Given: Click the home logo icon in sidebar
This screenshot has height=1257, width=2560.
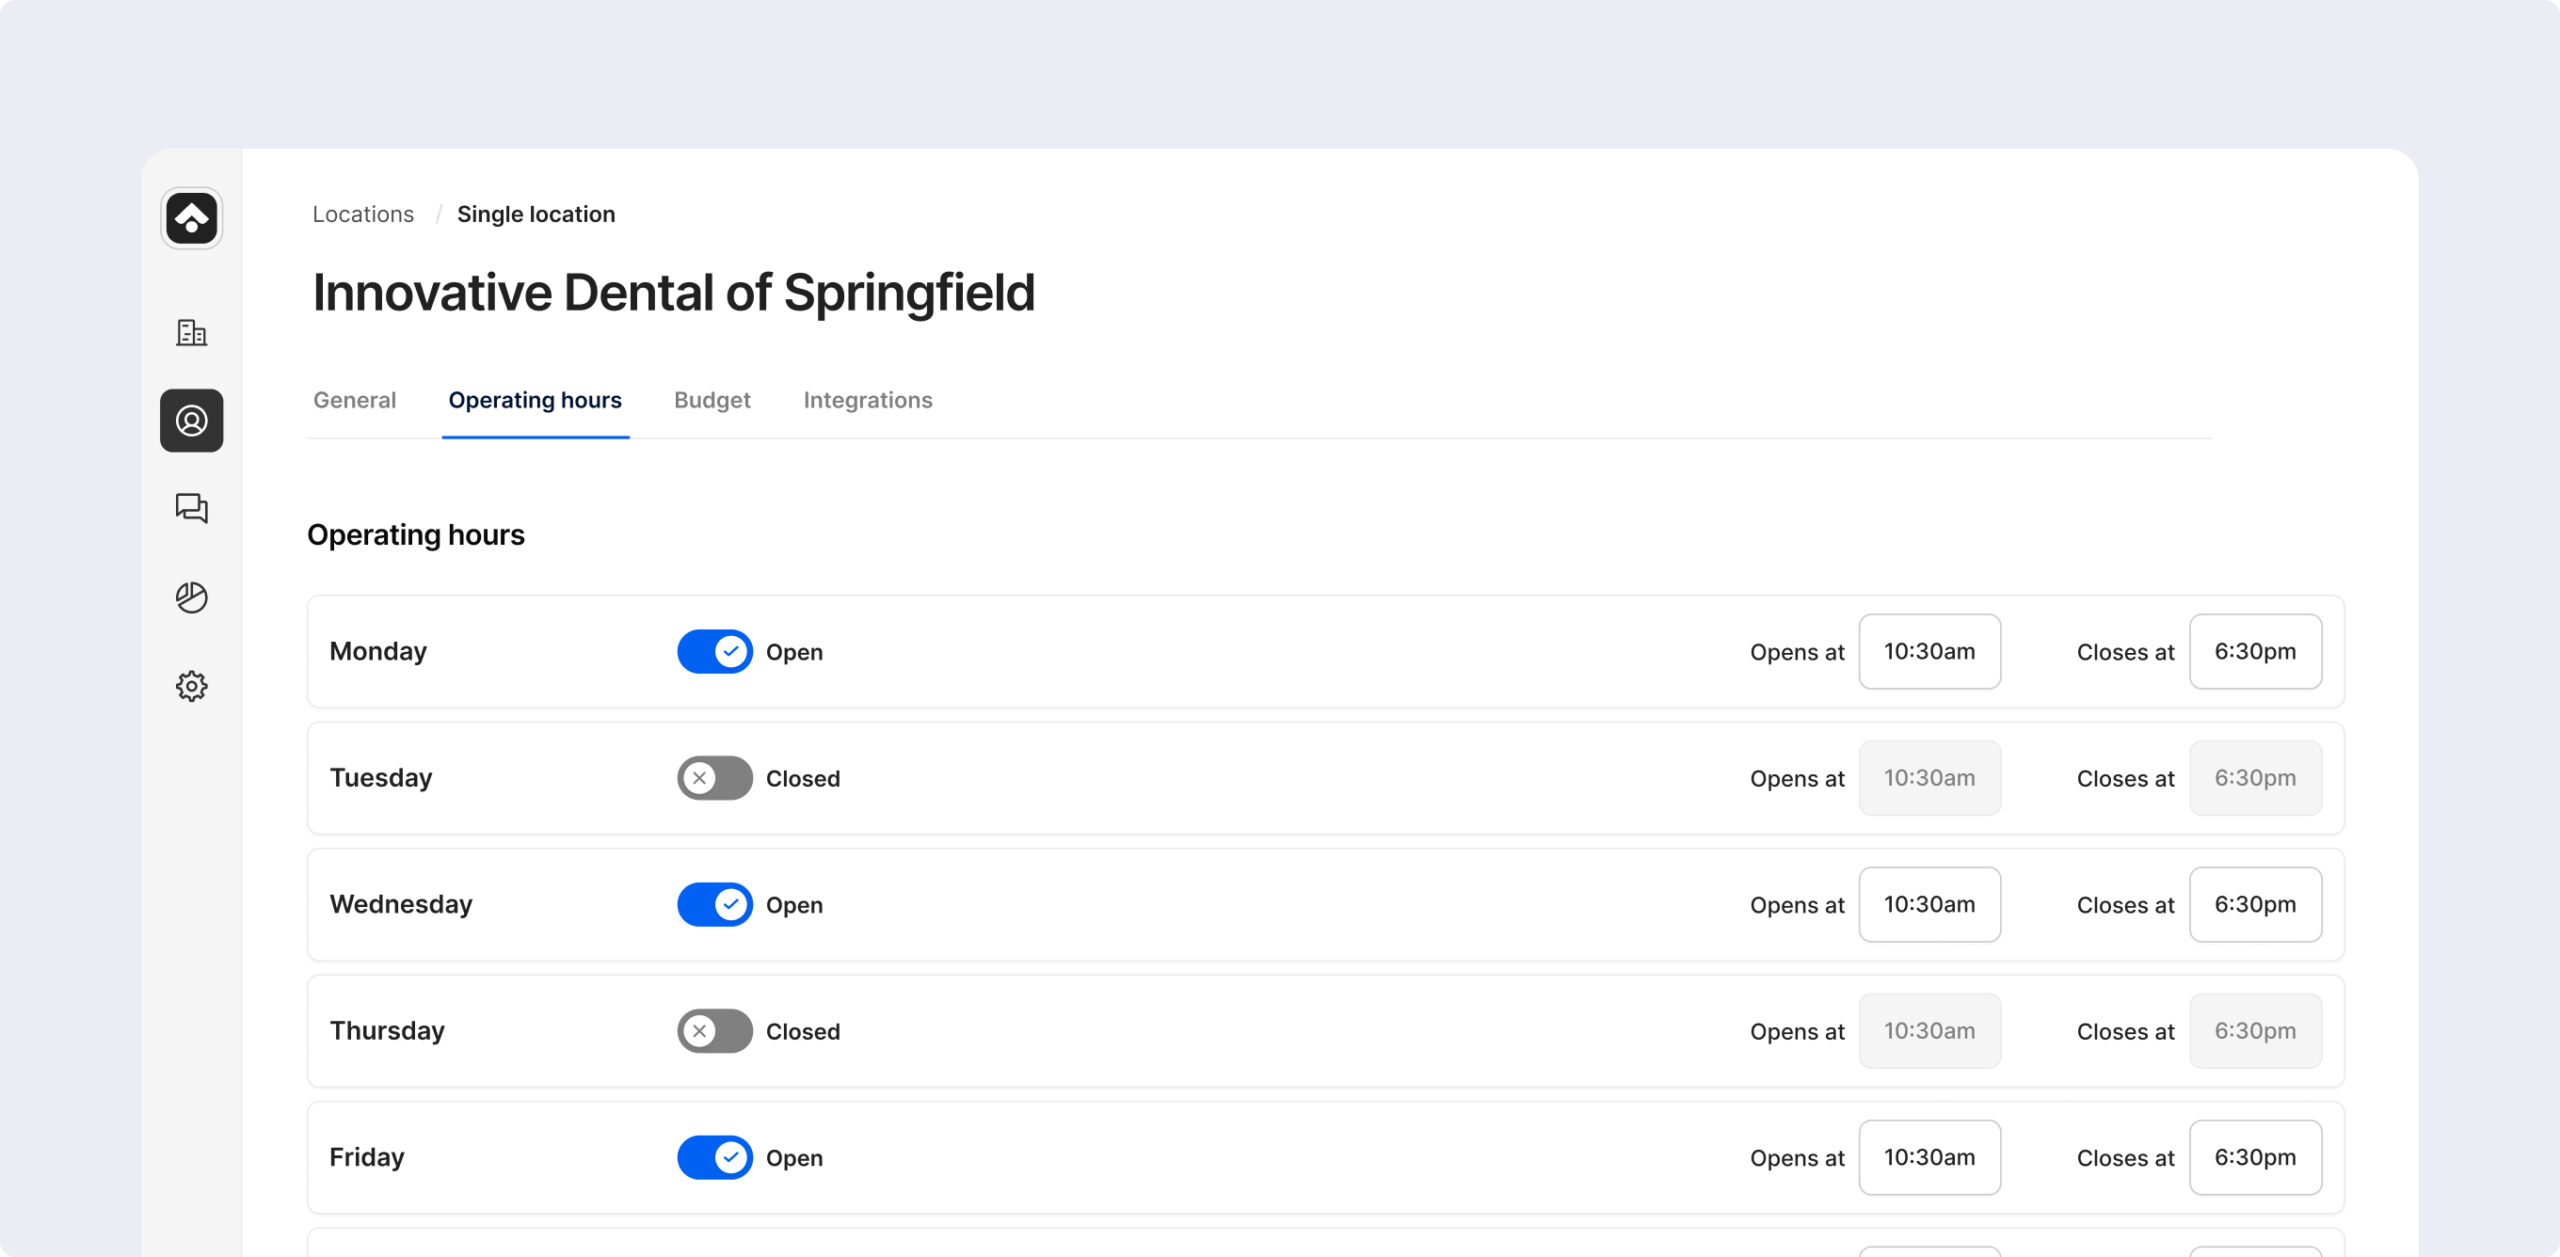Looking at the screenshot, I should tap(191, 218).
